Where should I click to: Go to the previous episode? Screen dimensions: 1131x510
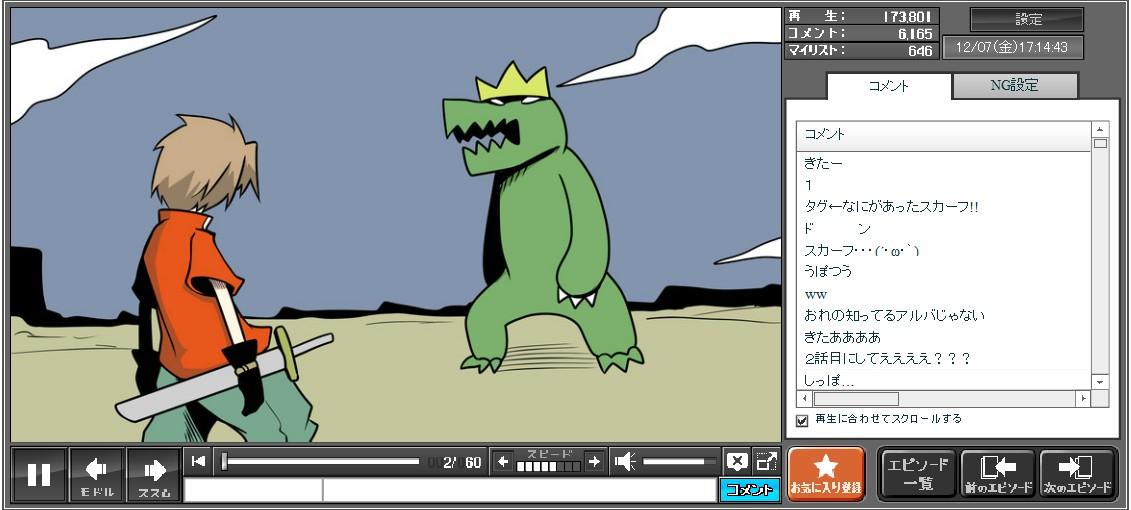click(997, 474)
